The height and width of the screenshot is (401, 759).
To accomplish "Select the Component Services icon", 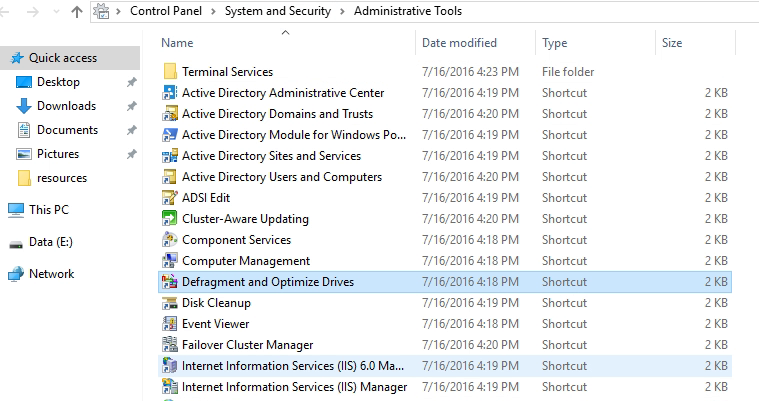I will click(x=169, y=240).
